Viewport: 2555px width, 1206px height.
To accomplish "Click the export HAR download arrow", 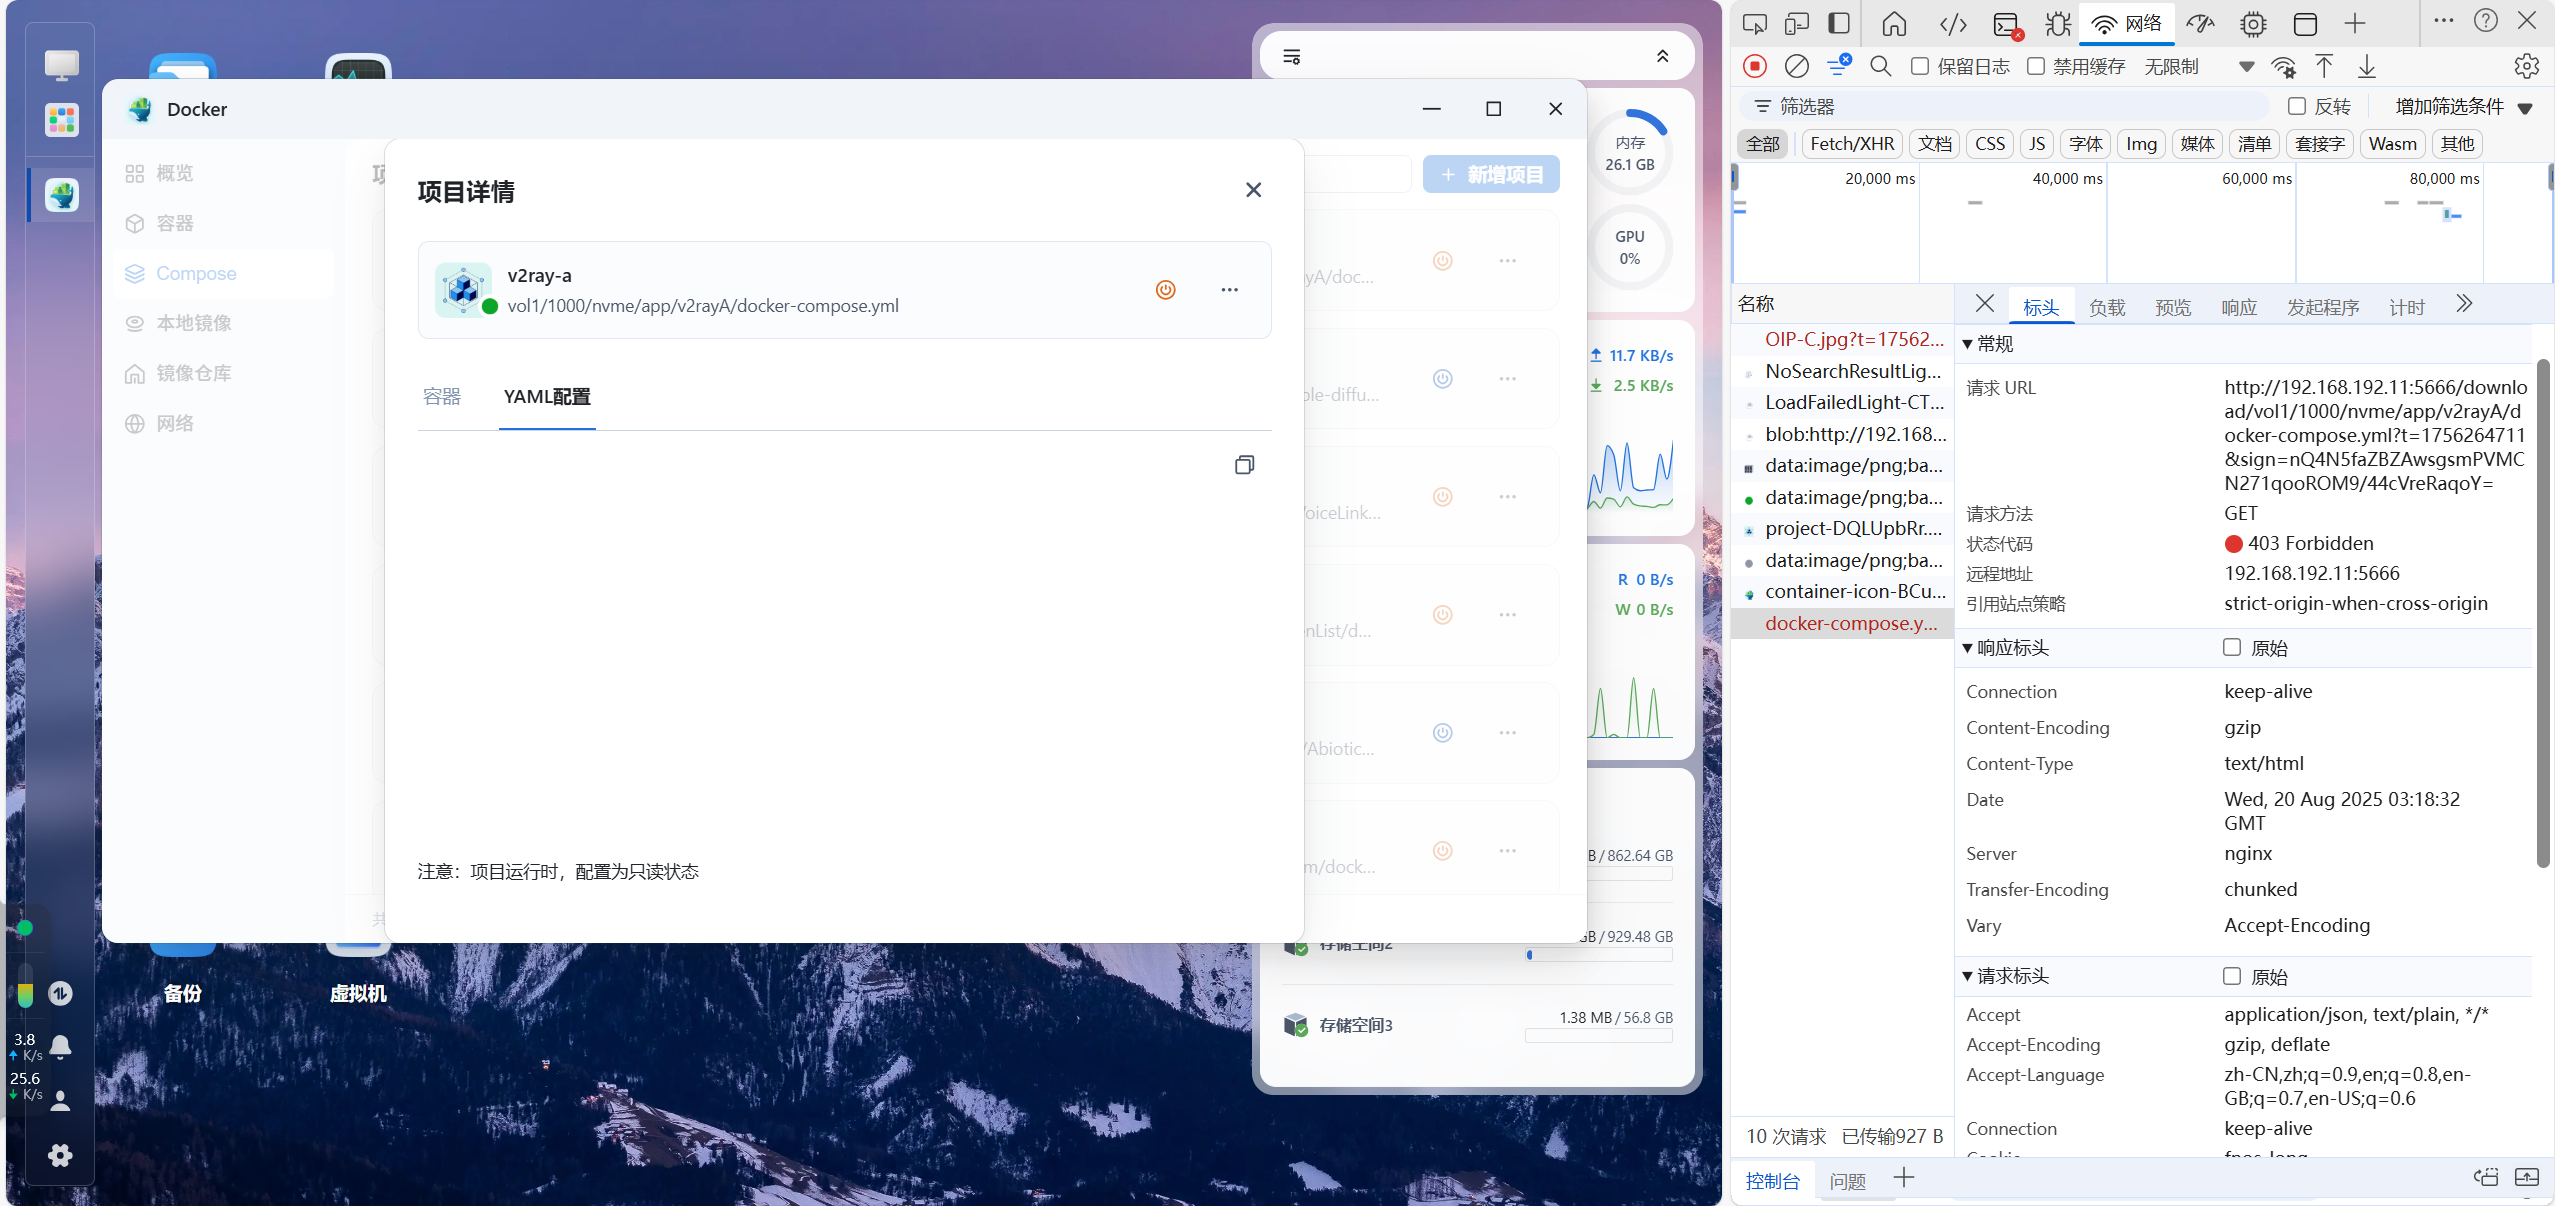I will 2366,66.
